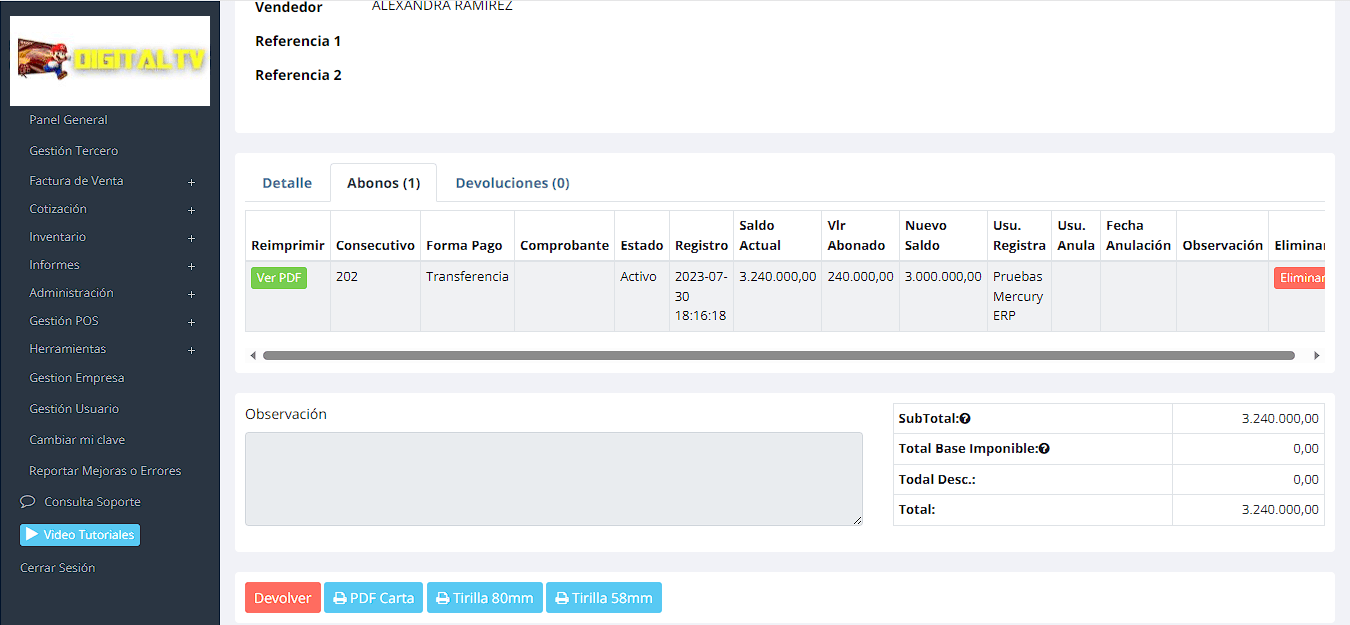Image resolution: width=1350 pixels, height=625 pixels.
Task: Click inside the Observación text area
Action: click(x=553, y=478)
